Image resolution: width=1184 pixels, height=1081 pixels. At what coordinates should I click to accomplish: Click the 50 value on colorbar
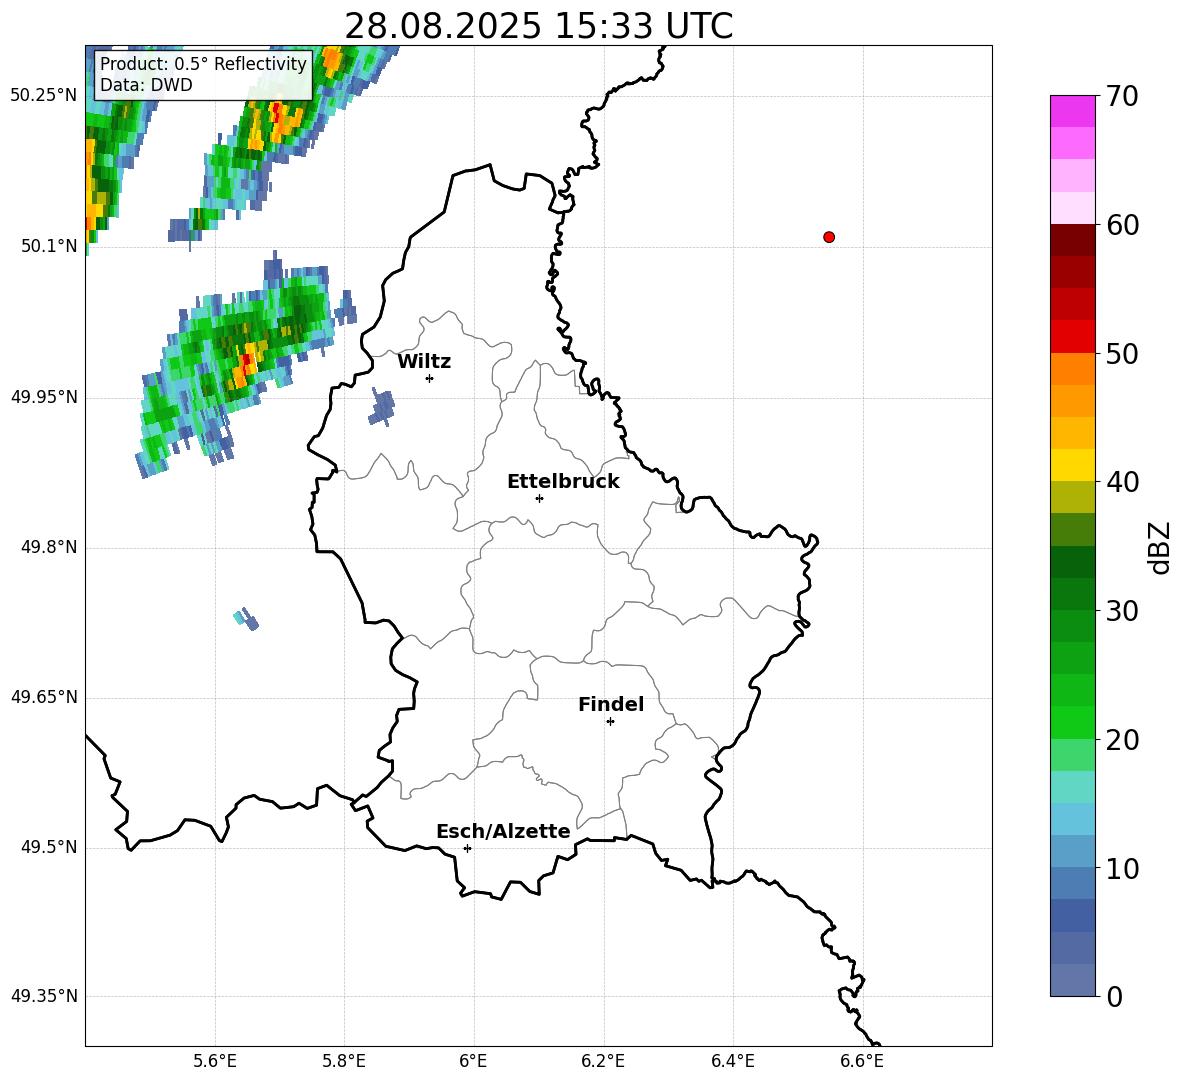click(1122, 354)
